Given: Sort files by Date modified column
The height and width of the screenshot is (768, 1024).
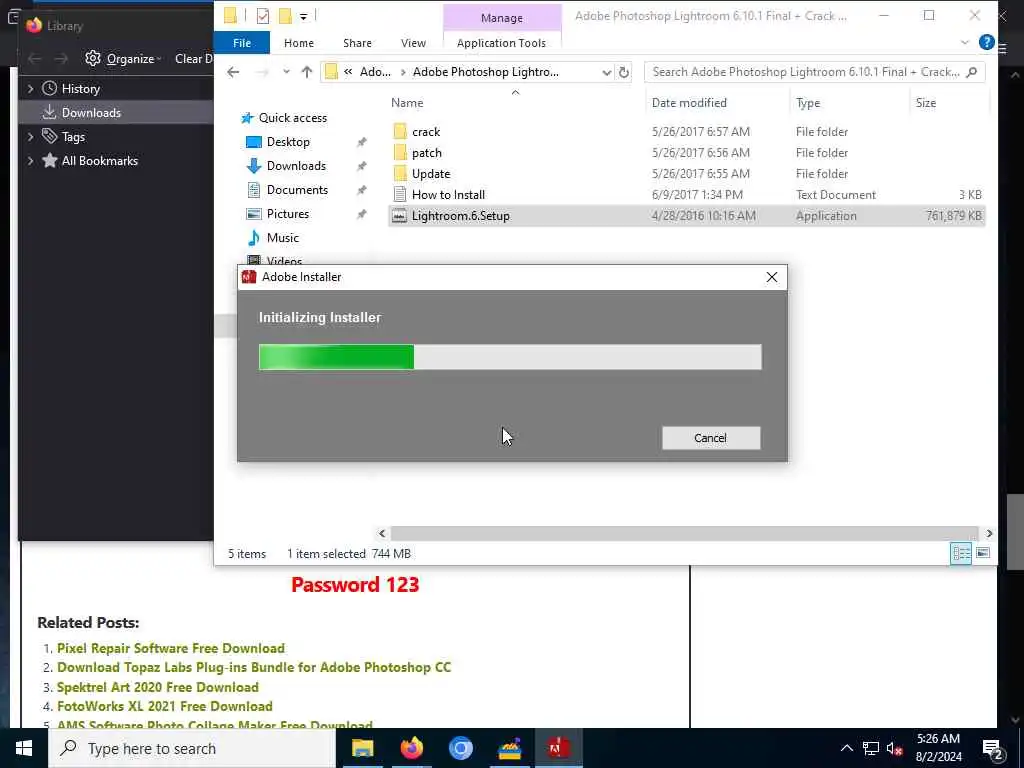Looking at the screenshot, I should pyautogui.click(x=689, y=103).
